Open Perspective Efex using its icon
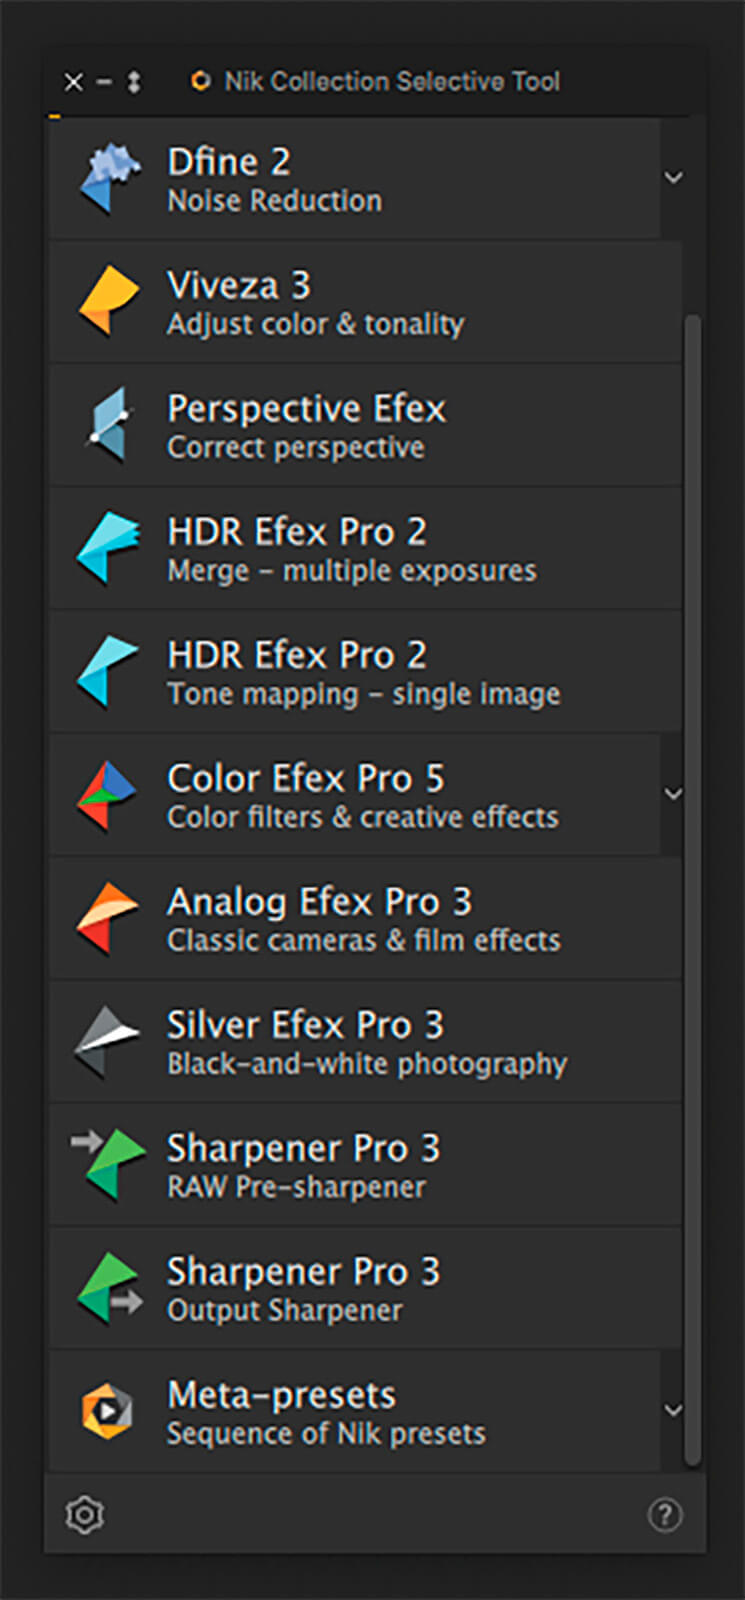Image resolution: width=745 pixels, height=1600 pixels. [x=108, y=425]
